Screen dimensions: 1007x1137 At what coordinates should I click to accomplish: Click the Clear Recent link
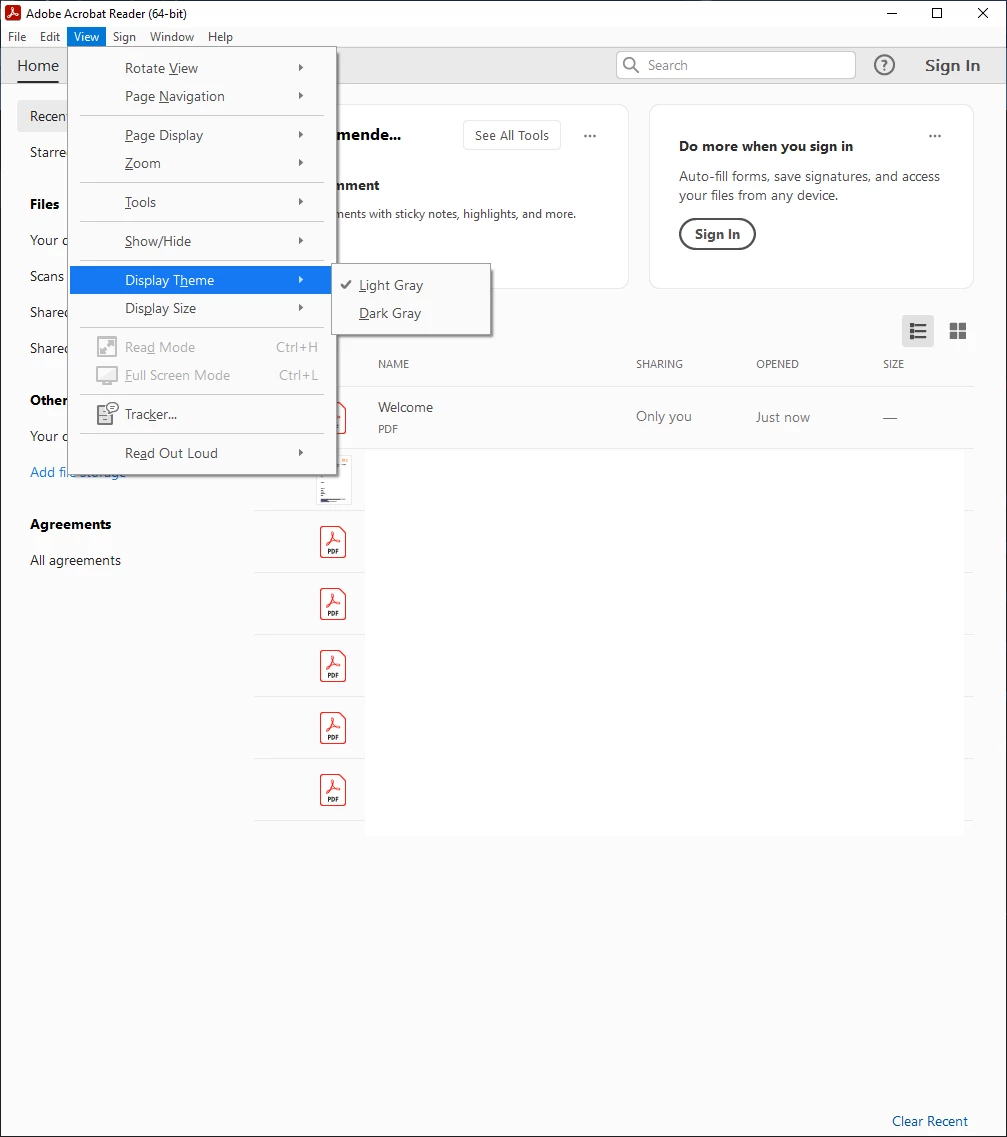click(929, 1121)
